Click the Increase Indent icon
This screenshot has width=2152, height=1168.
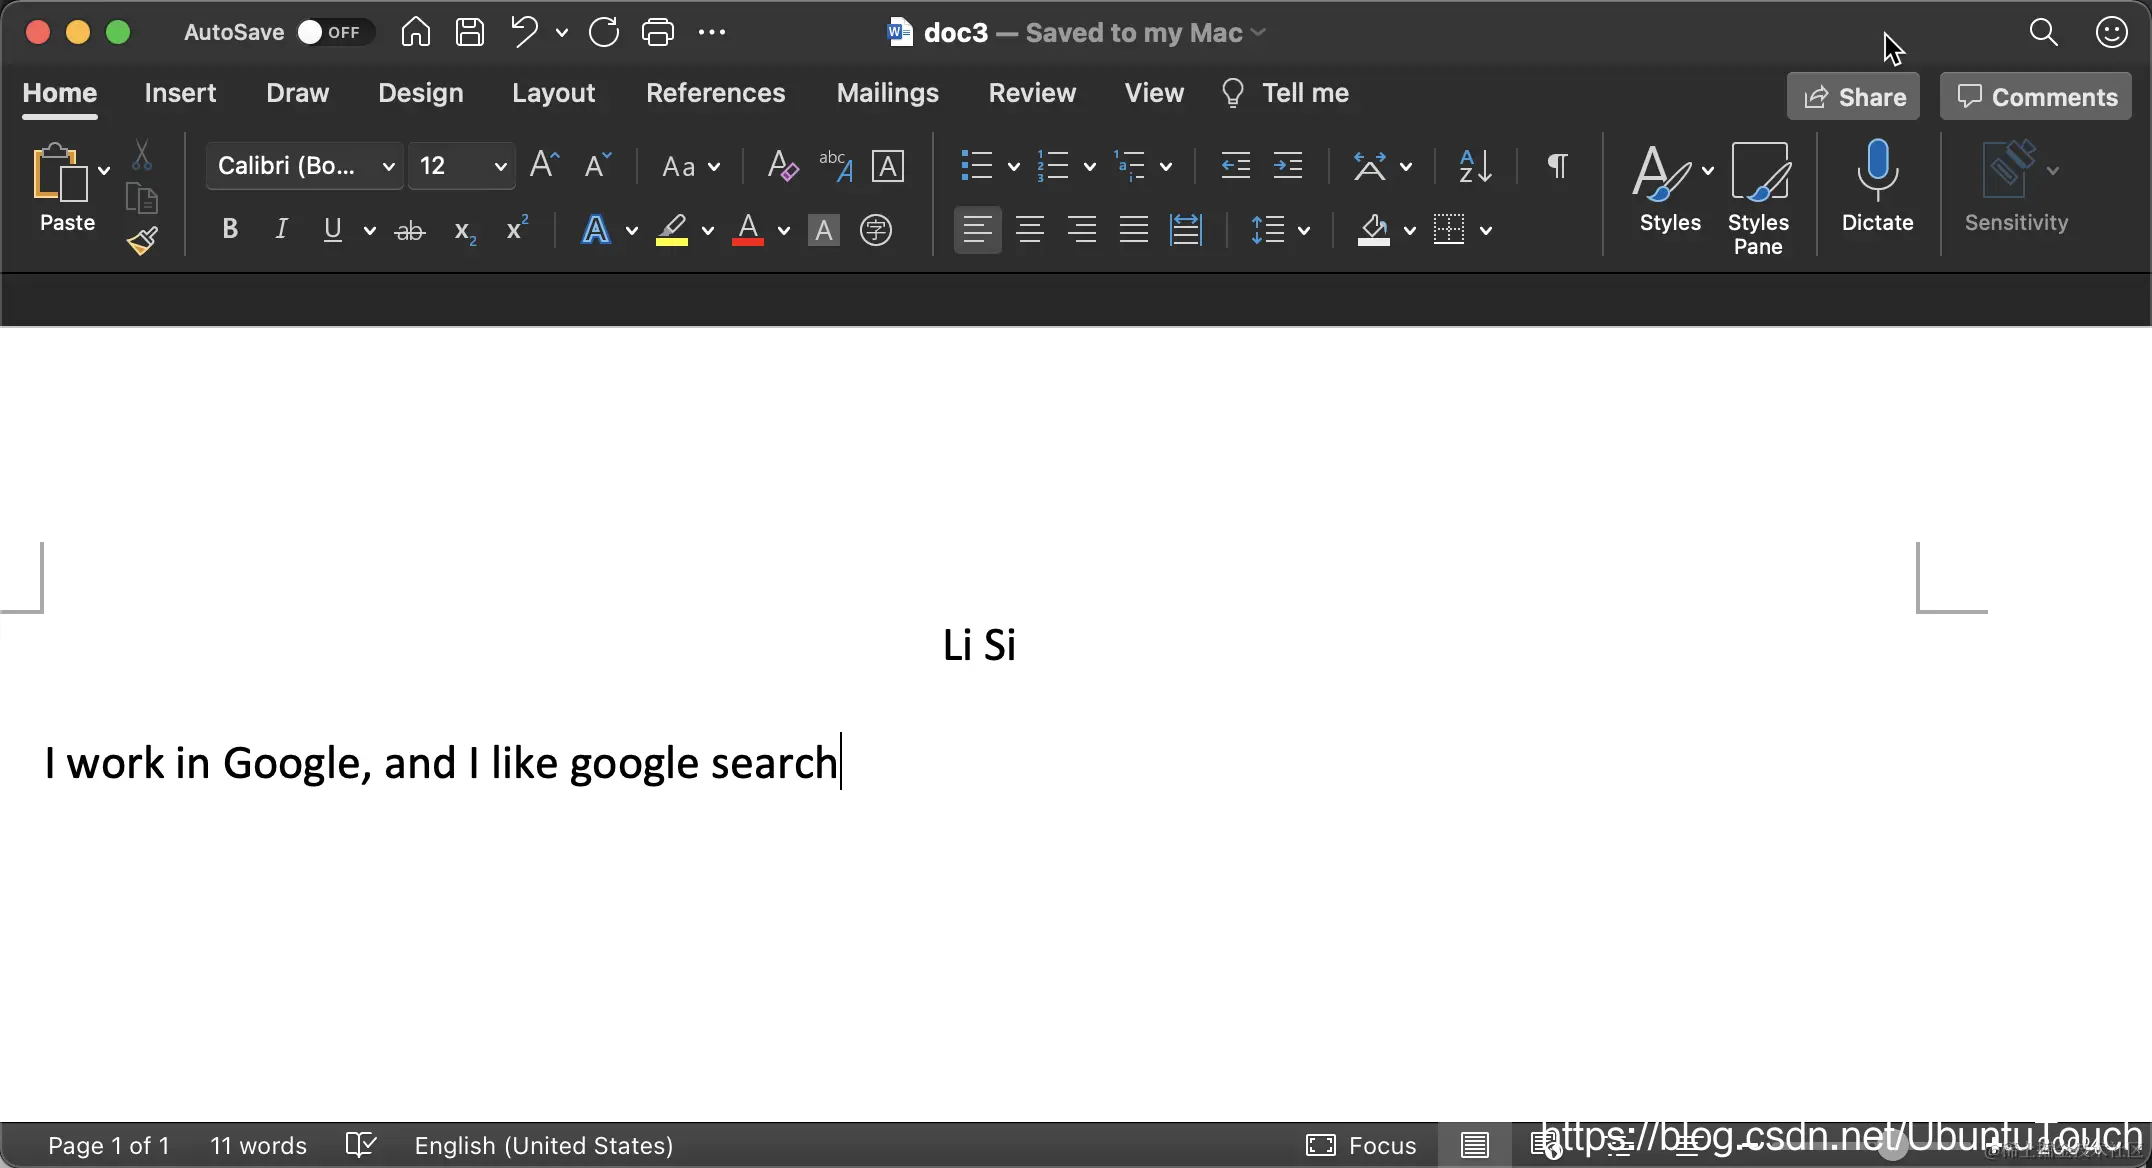point(1288,166)
